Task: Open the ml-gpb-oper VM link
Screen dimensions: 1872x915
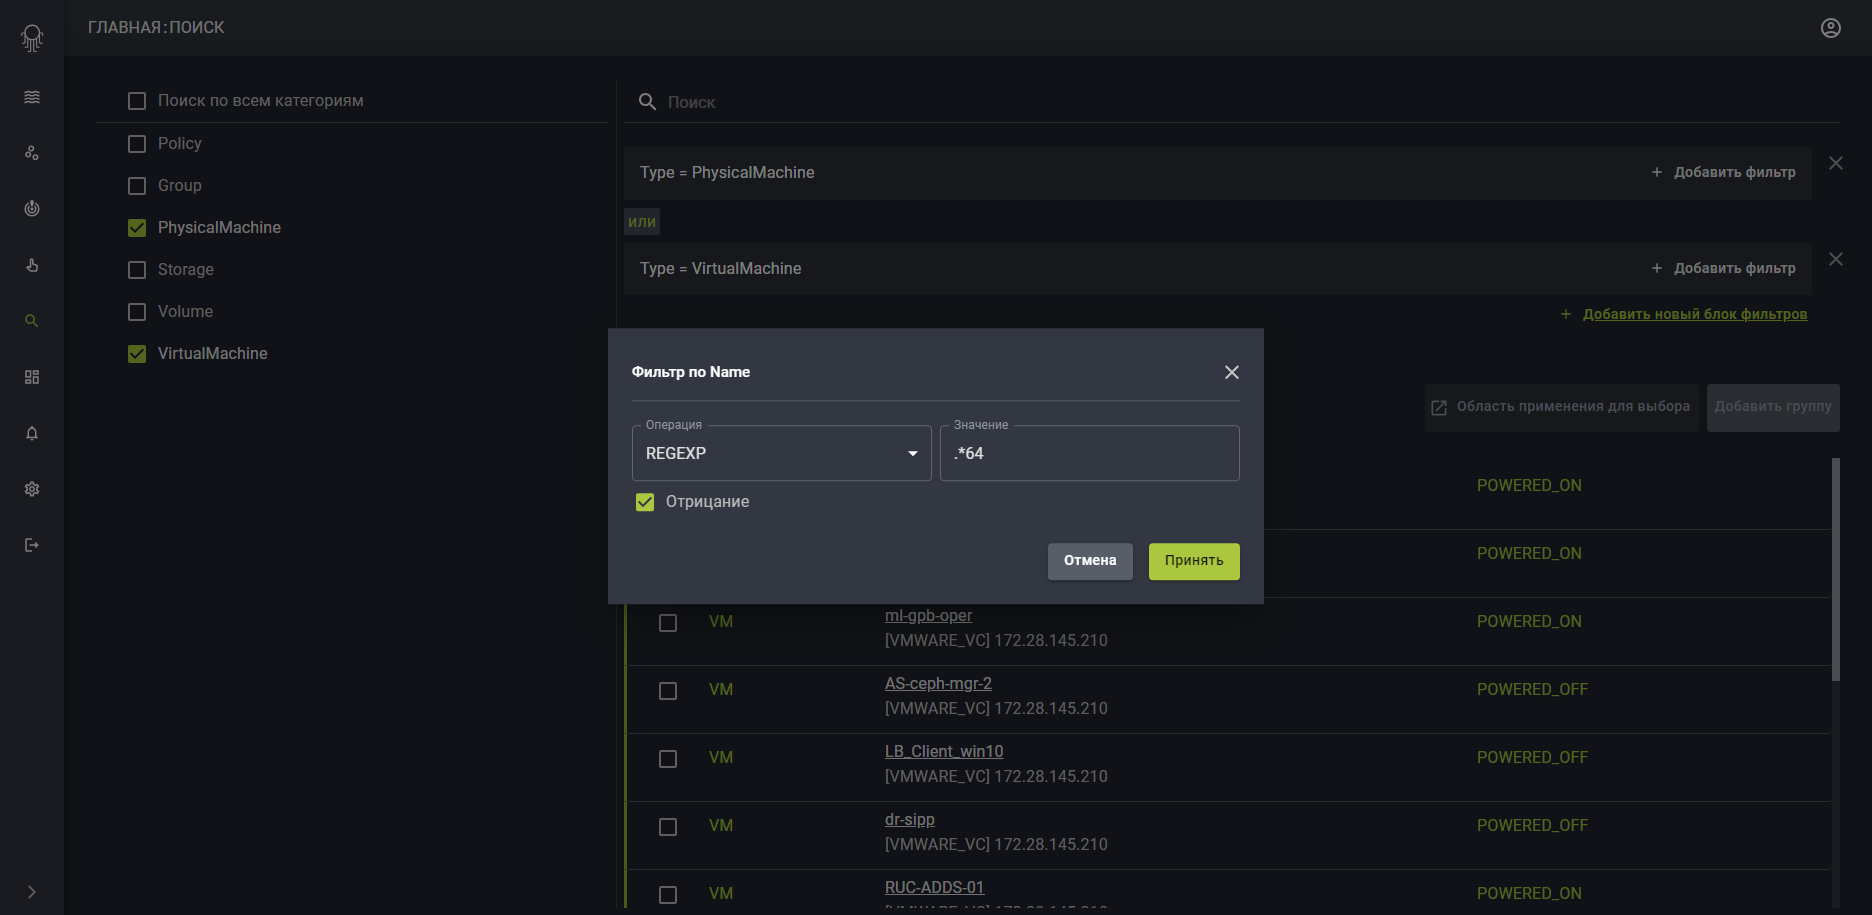Action: coord(928,616)
